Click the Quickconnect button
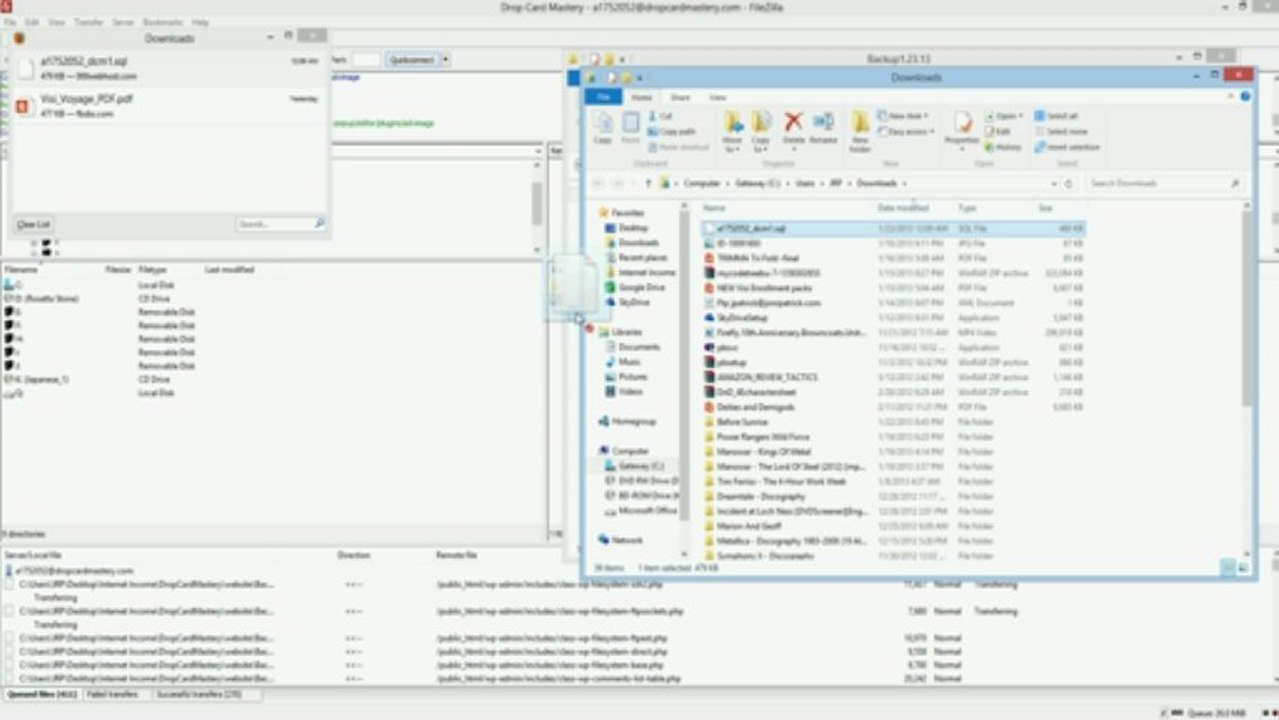This screenshot has width=1279, height=720. click(412, 60)
